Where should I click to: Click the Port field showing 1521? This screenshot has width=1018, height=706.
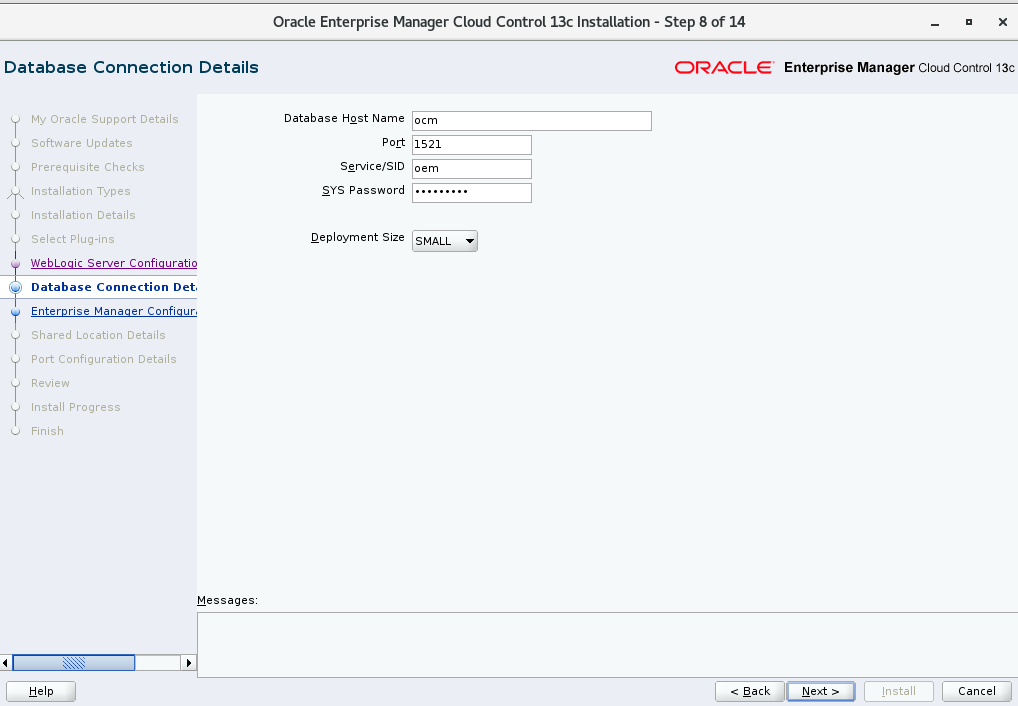[472, 145]
